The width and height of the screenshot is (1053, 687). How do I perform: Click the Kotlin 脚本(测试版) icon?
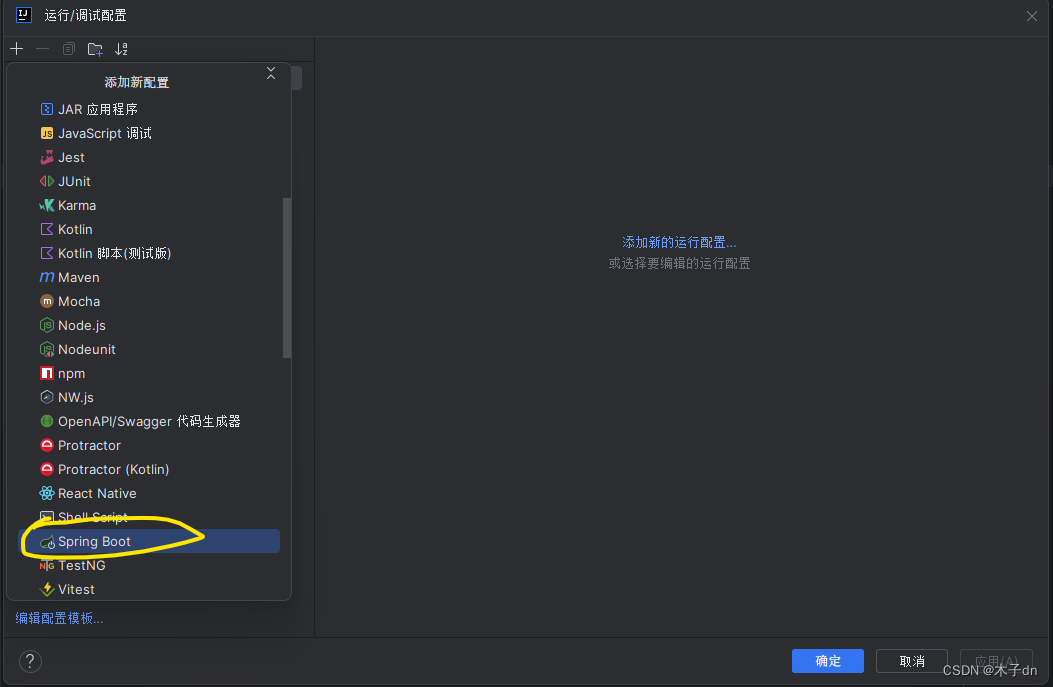(x=46, y=253)
